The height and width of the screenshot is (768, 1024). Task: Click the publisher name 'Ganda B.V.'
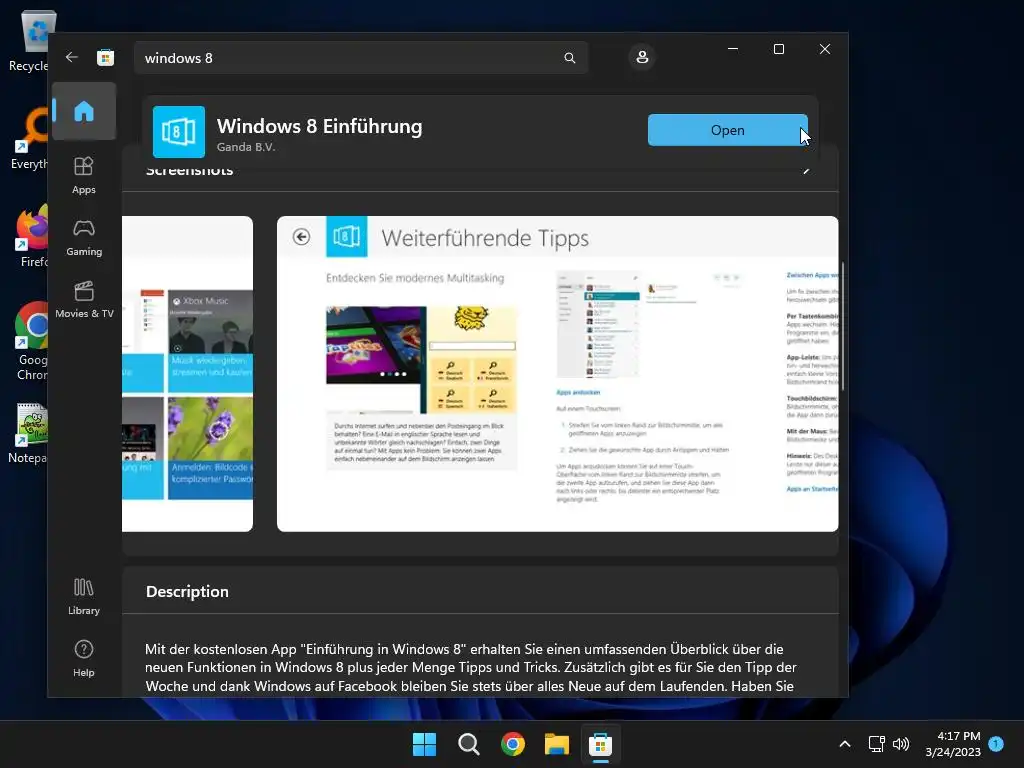(246, 147)
